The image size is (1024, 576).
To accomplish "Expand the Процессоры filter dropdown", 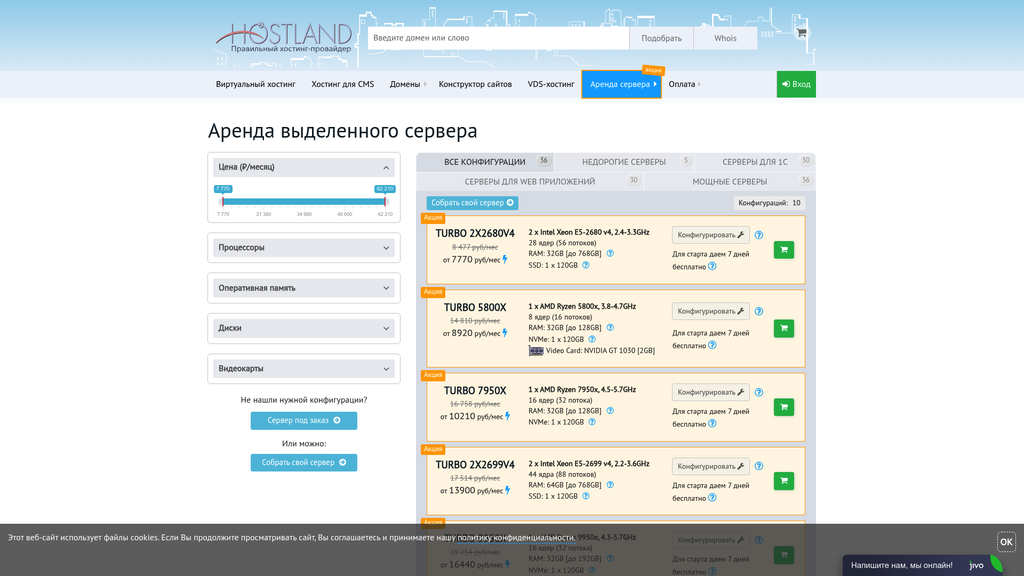I will (x=303, y=247).
